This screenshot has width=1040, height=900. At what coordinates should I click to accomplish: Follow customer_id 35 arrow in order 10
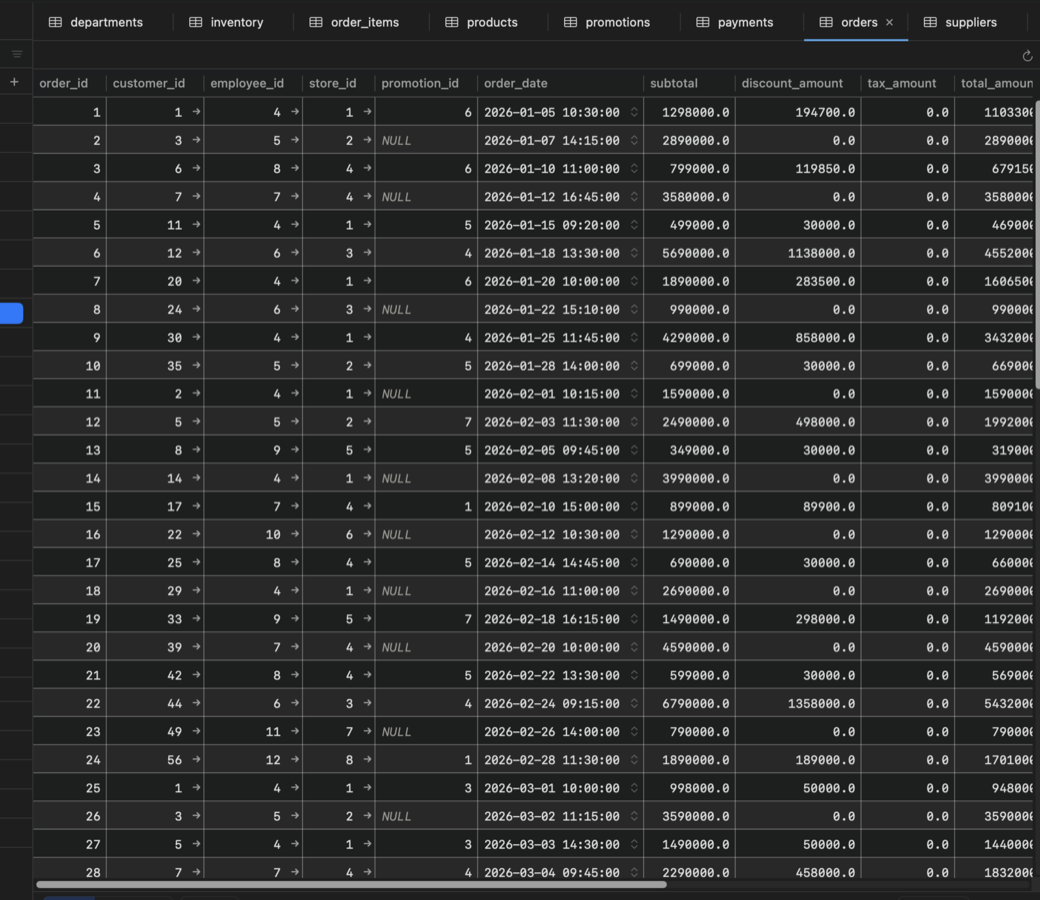[x=196, y=365]
